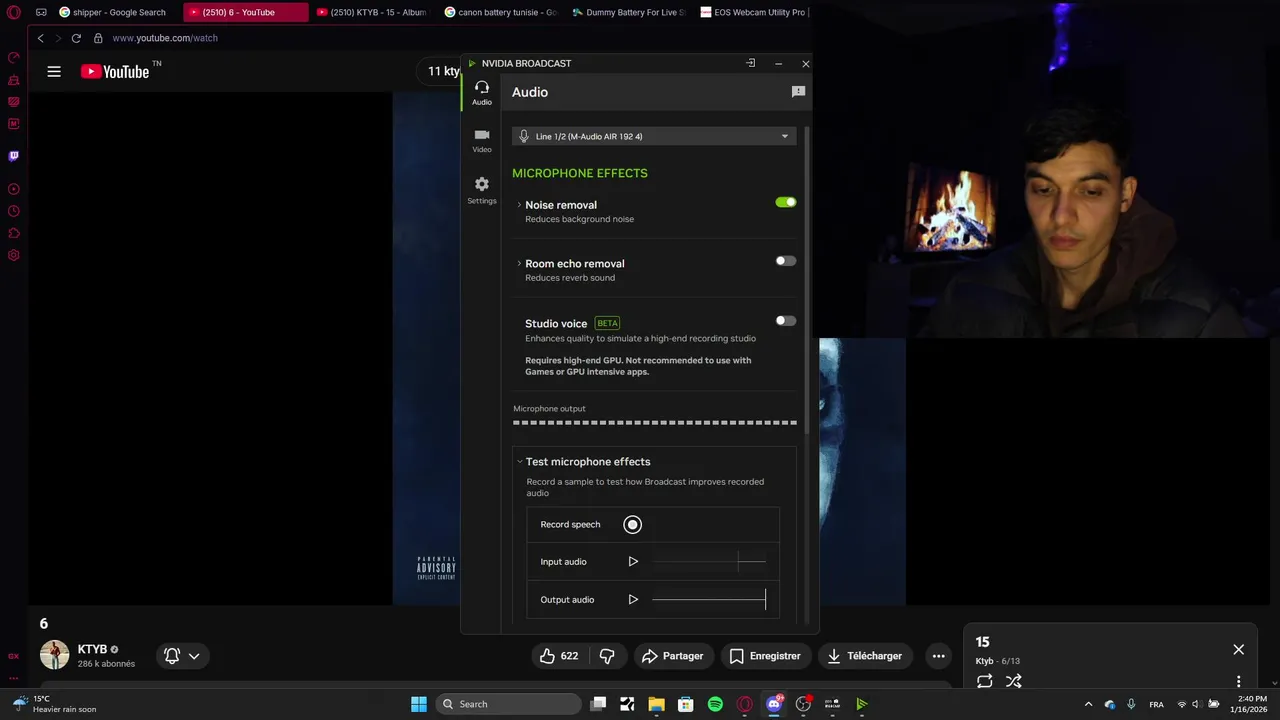
Task: Play the Output audio sample
Action: (633, 600)
